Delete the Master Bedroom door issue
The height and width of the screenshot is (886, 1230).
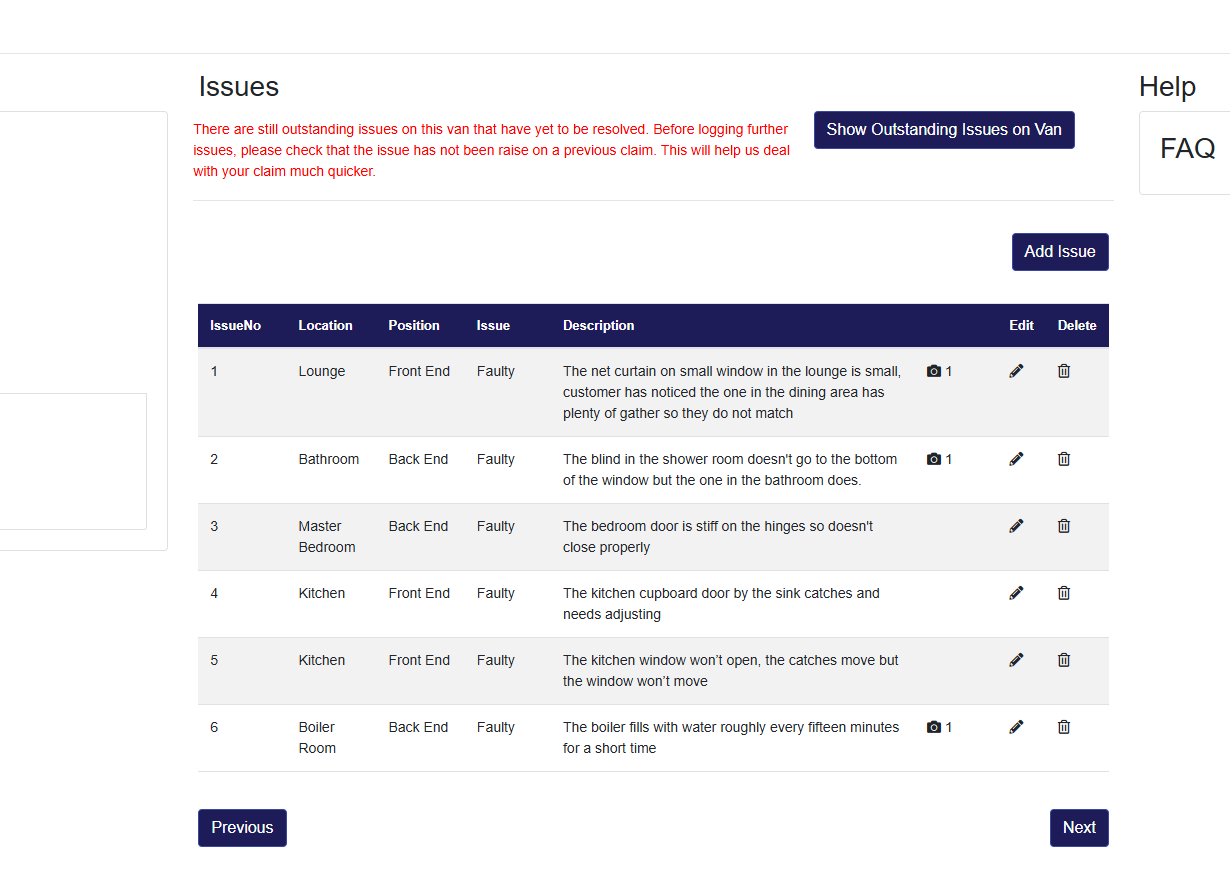coord(1064,526)
